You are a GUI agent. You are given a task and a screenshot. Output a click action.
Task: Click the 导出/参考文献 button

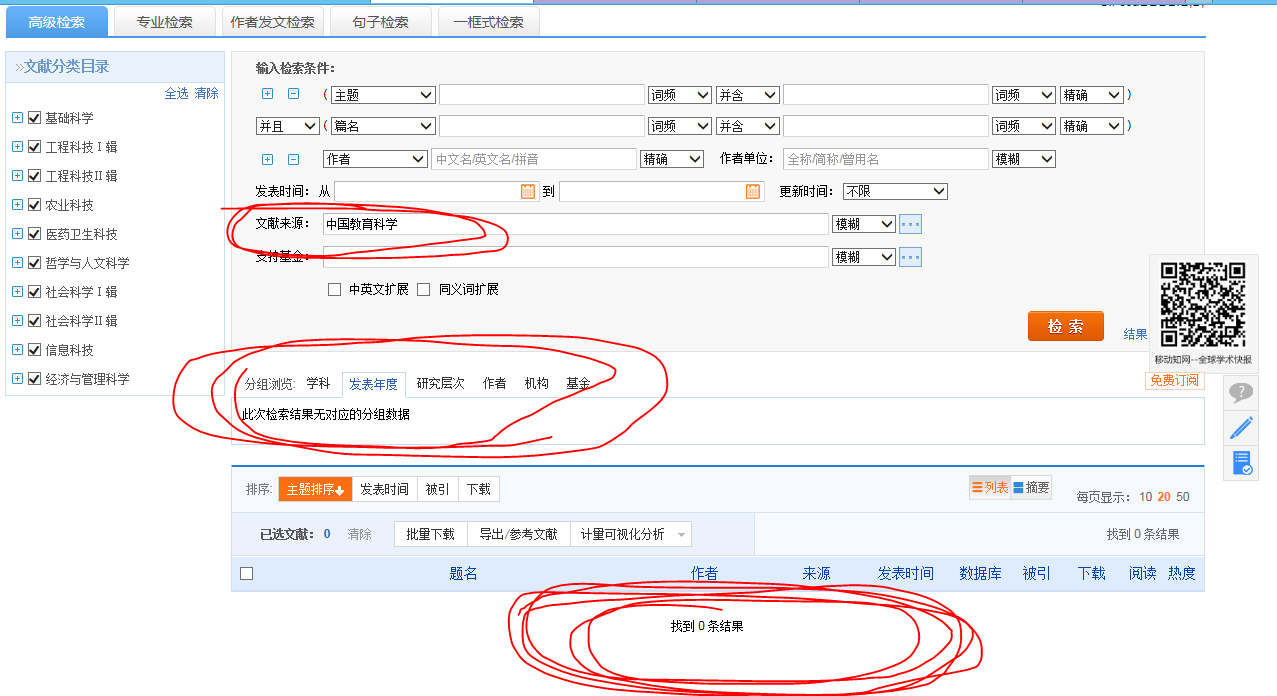517,534
